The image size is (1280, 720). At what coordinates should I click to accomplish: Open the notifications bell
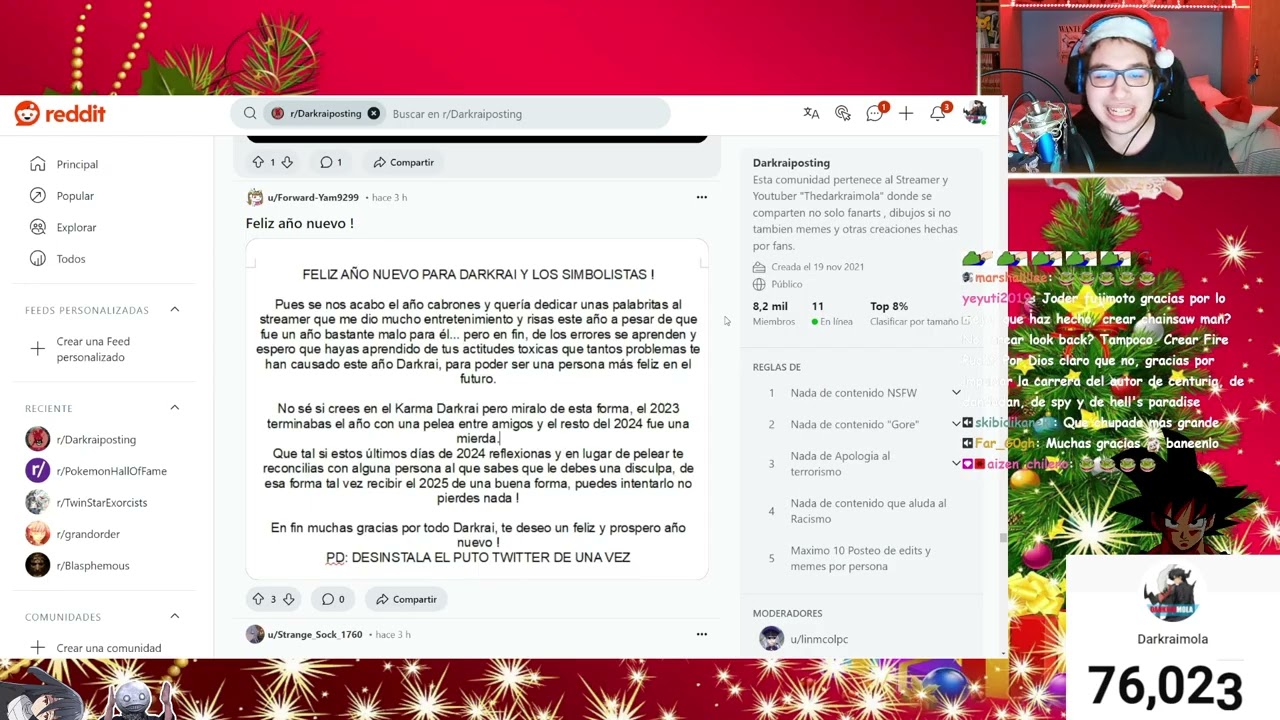[938, 113]
